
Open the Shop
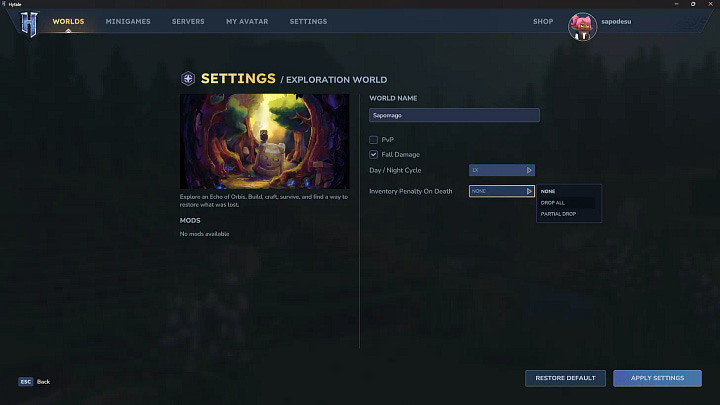pos(543,22)
